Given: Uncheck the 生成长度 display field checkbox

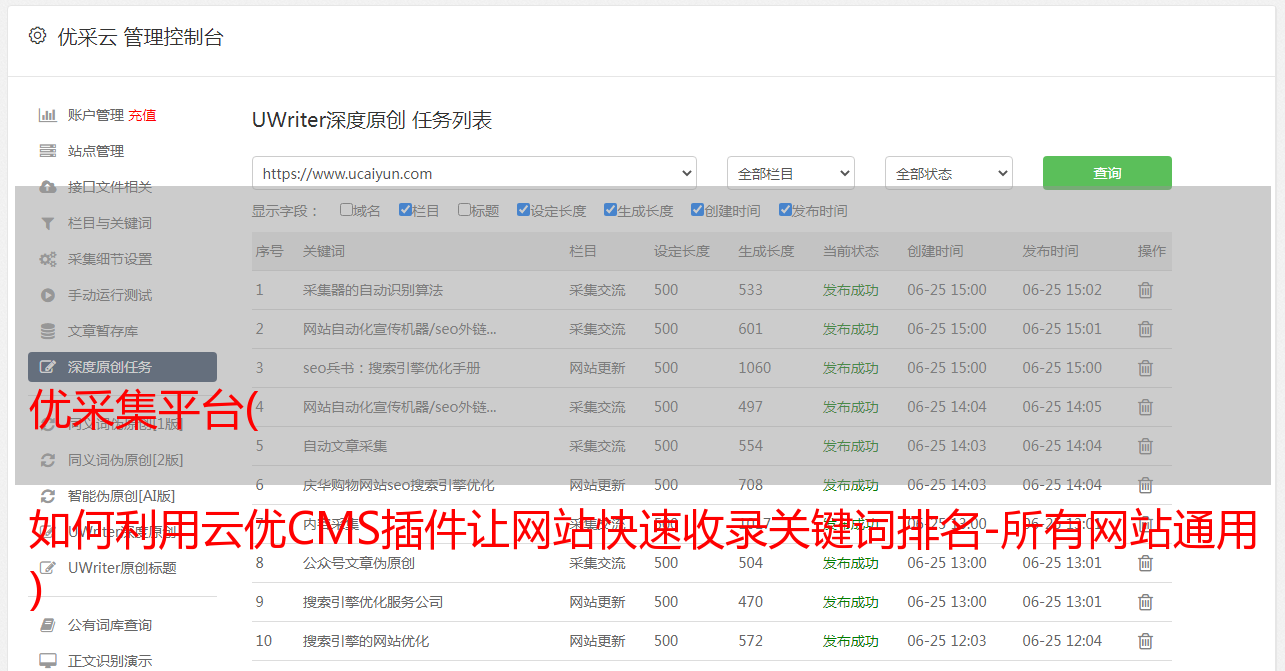Looking at the screenshot, I should click(x=610, y=210).
